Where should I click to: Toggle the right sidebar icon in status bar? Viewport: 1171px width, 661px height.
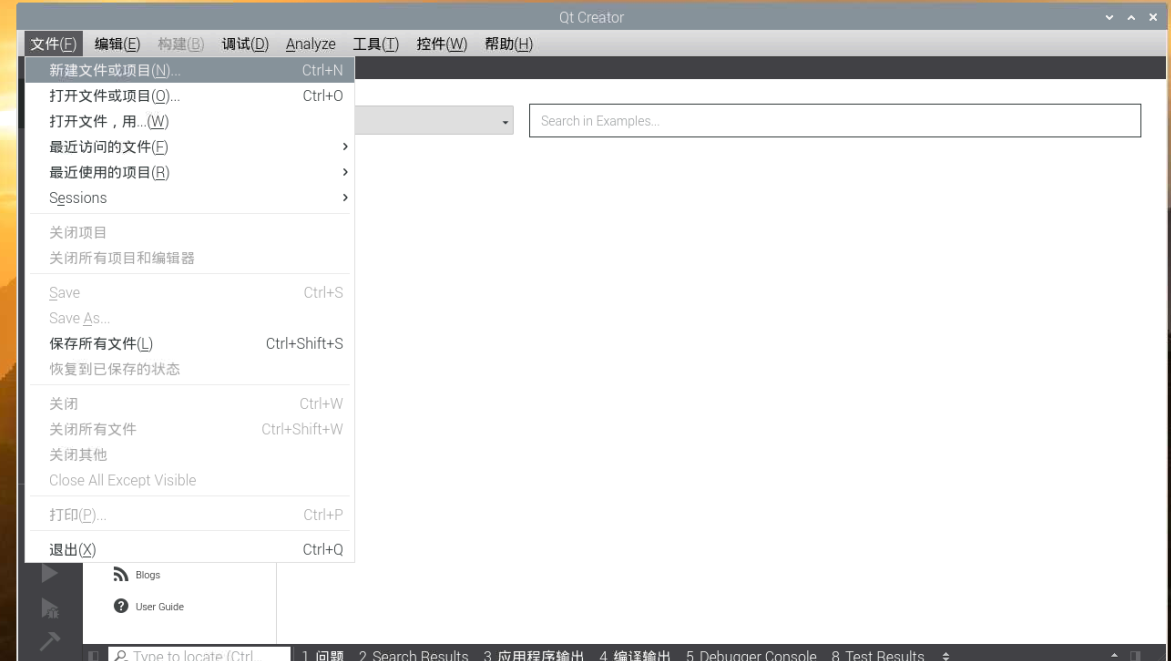click(x=1136, y=656)
